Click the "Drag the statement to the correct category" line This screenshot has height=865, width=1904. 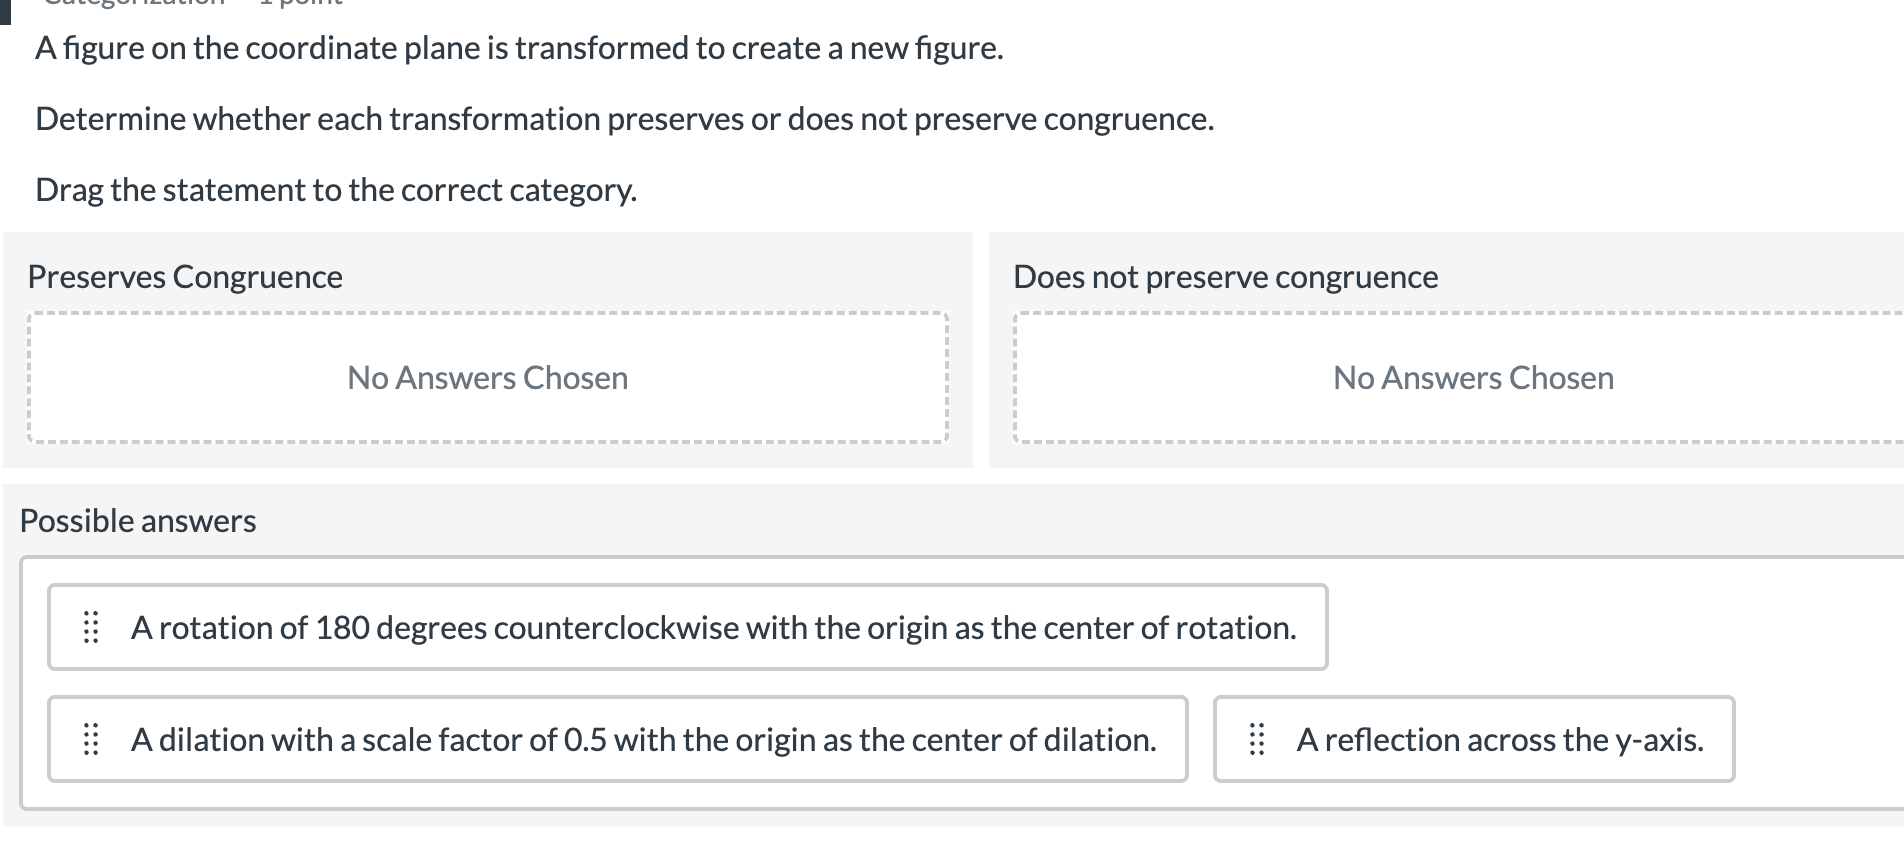click(x=336, y=190)
